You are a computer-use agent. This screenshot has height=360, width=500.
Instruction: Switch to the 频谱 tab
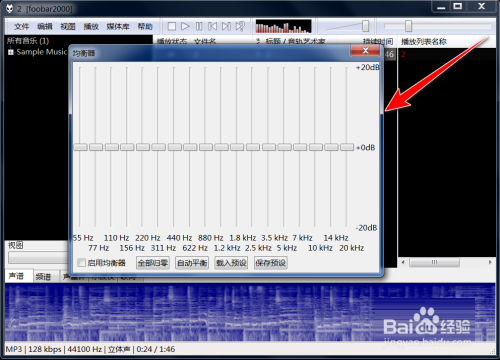[x=43, y=277]
